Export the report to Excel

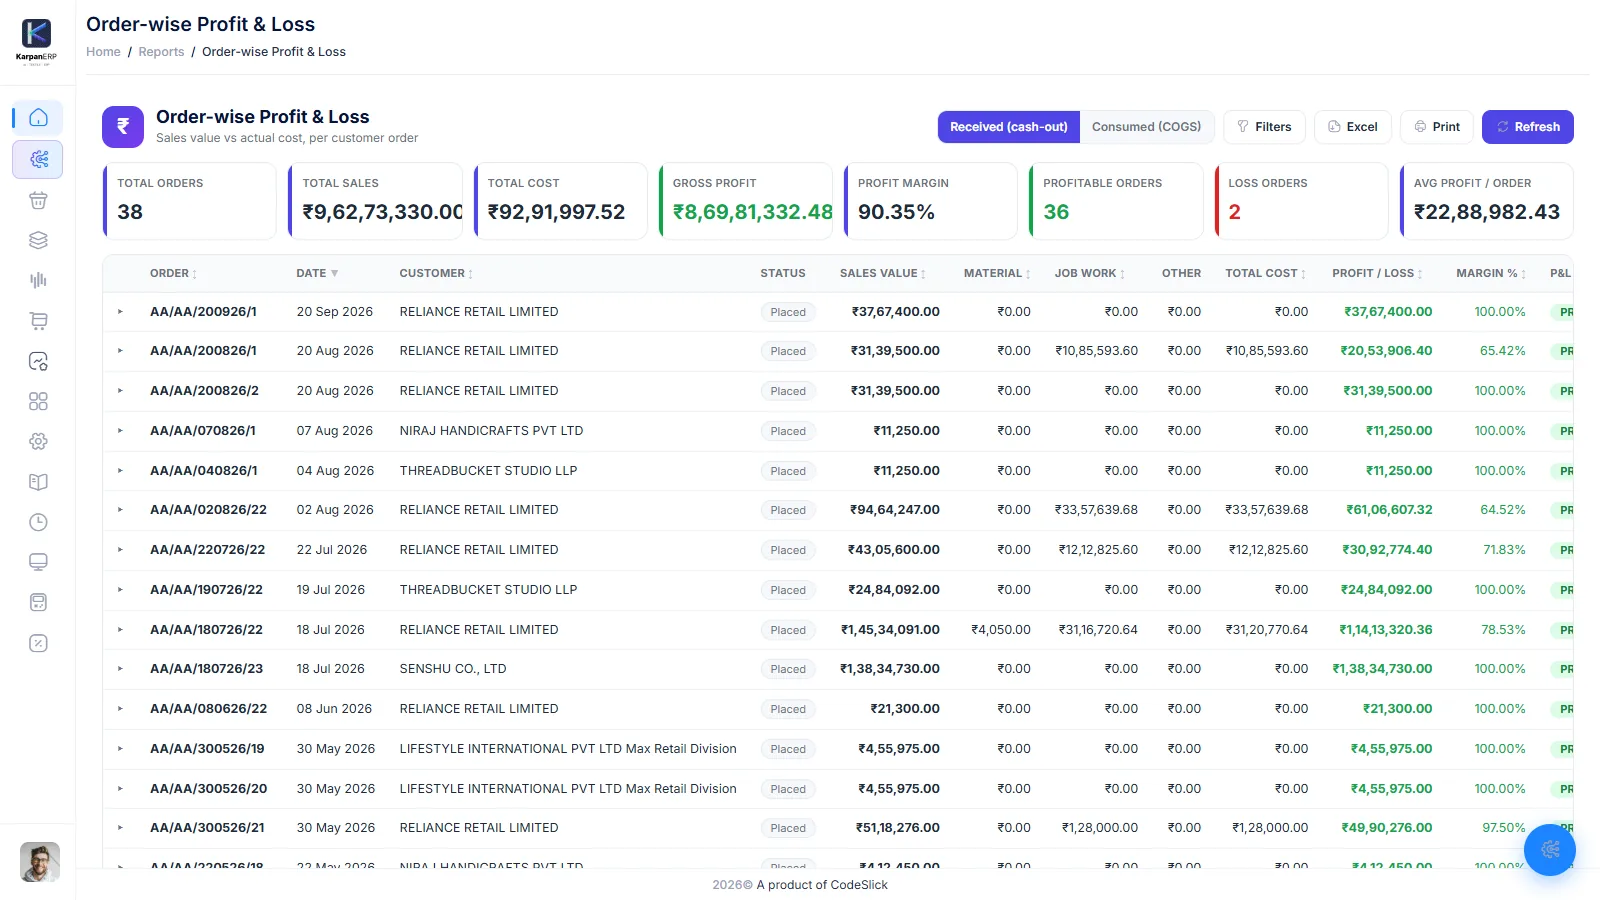(1352, 127)
